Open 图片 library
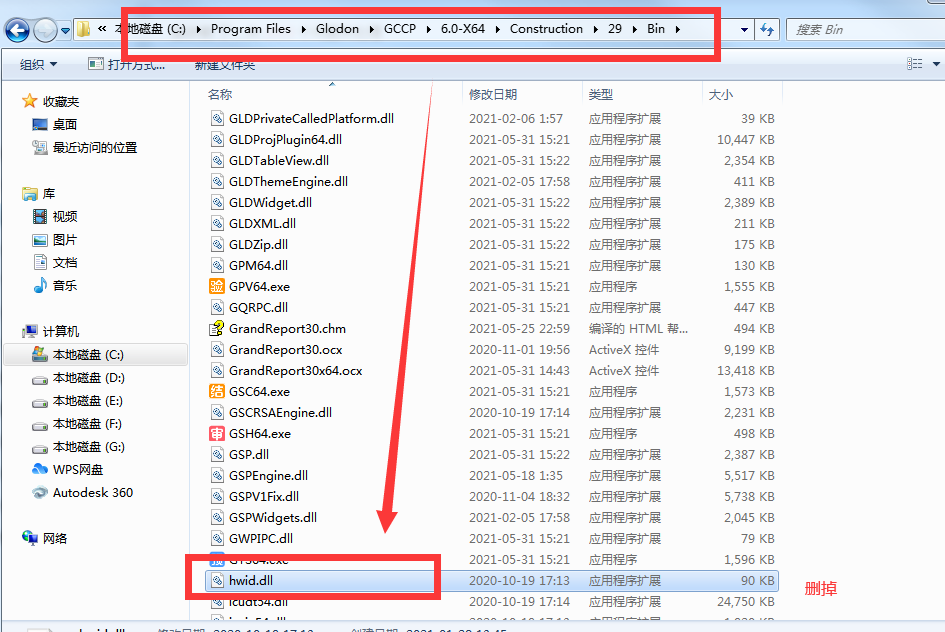The height and width of the screenshot is (632, 945). click(55, 240)
